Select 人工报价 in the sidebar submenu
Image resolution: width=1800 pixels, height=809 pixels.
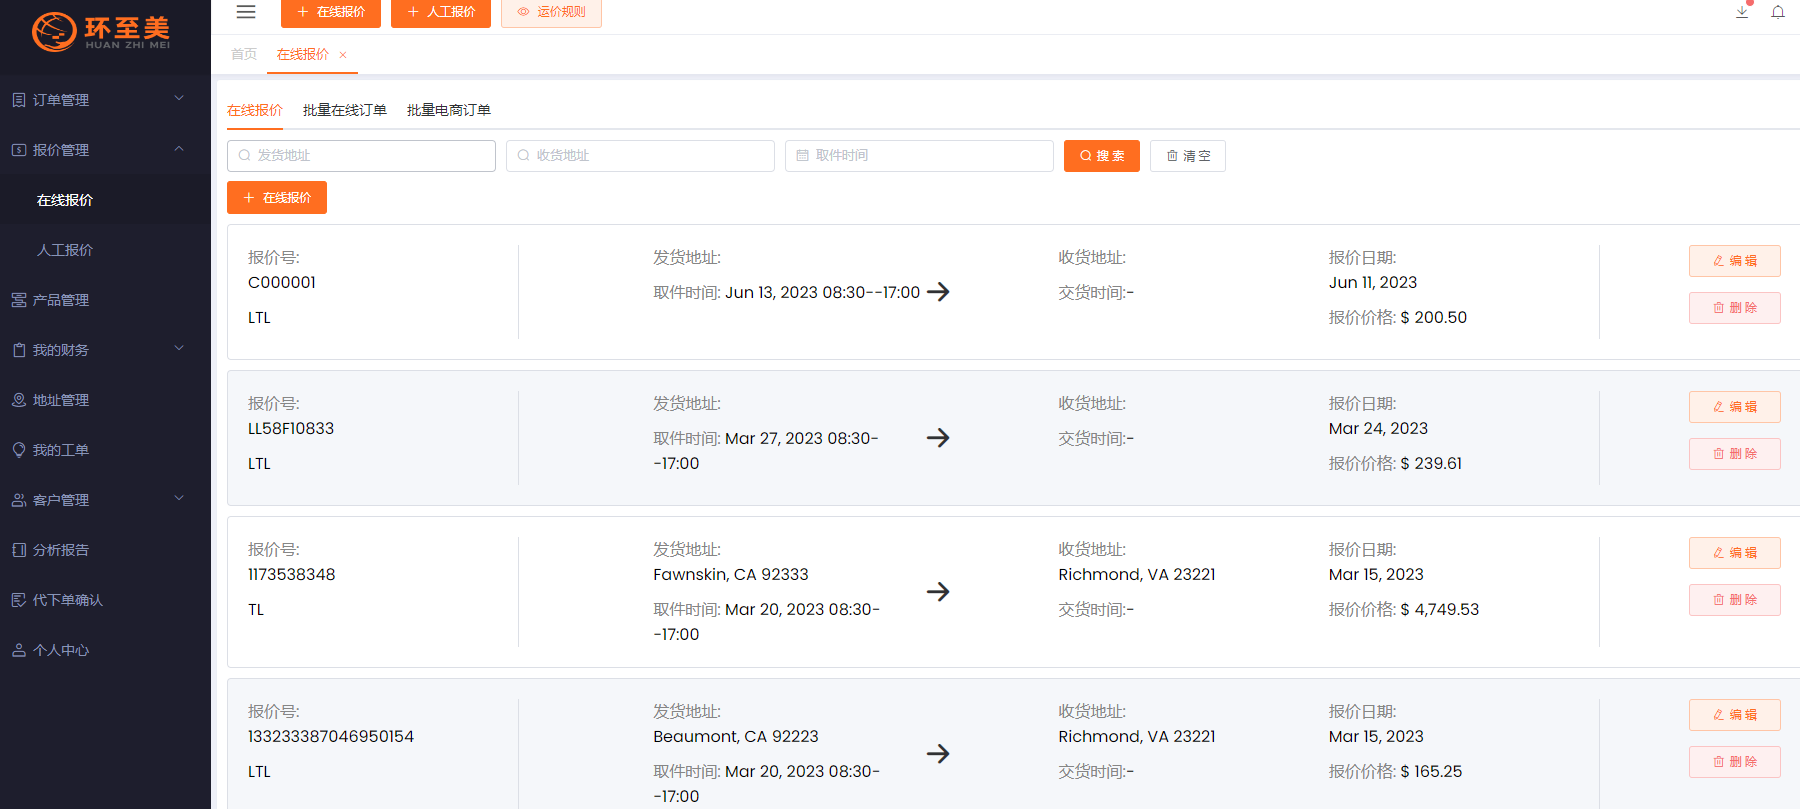(65, 250)
